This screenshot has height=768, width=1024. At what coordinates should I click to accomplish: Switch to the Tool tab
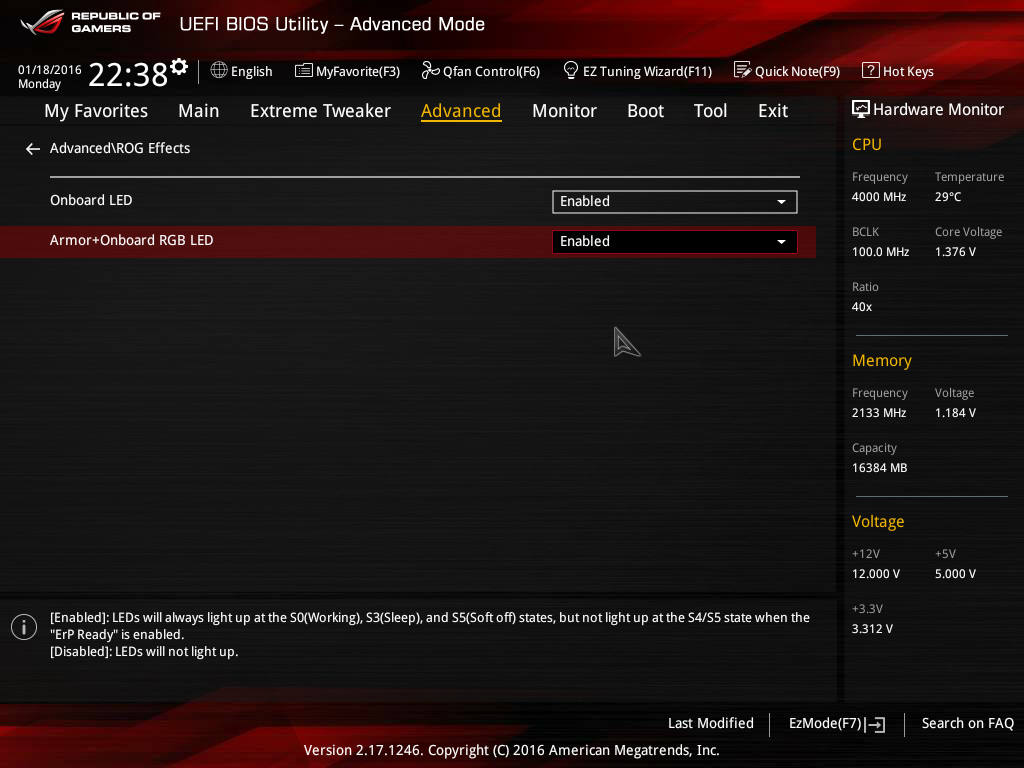pos(711,111)
